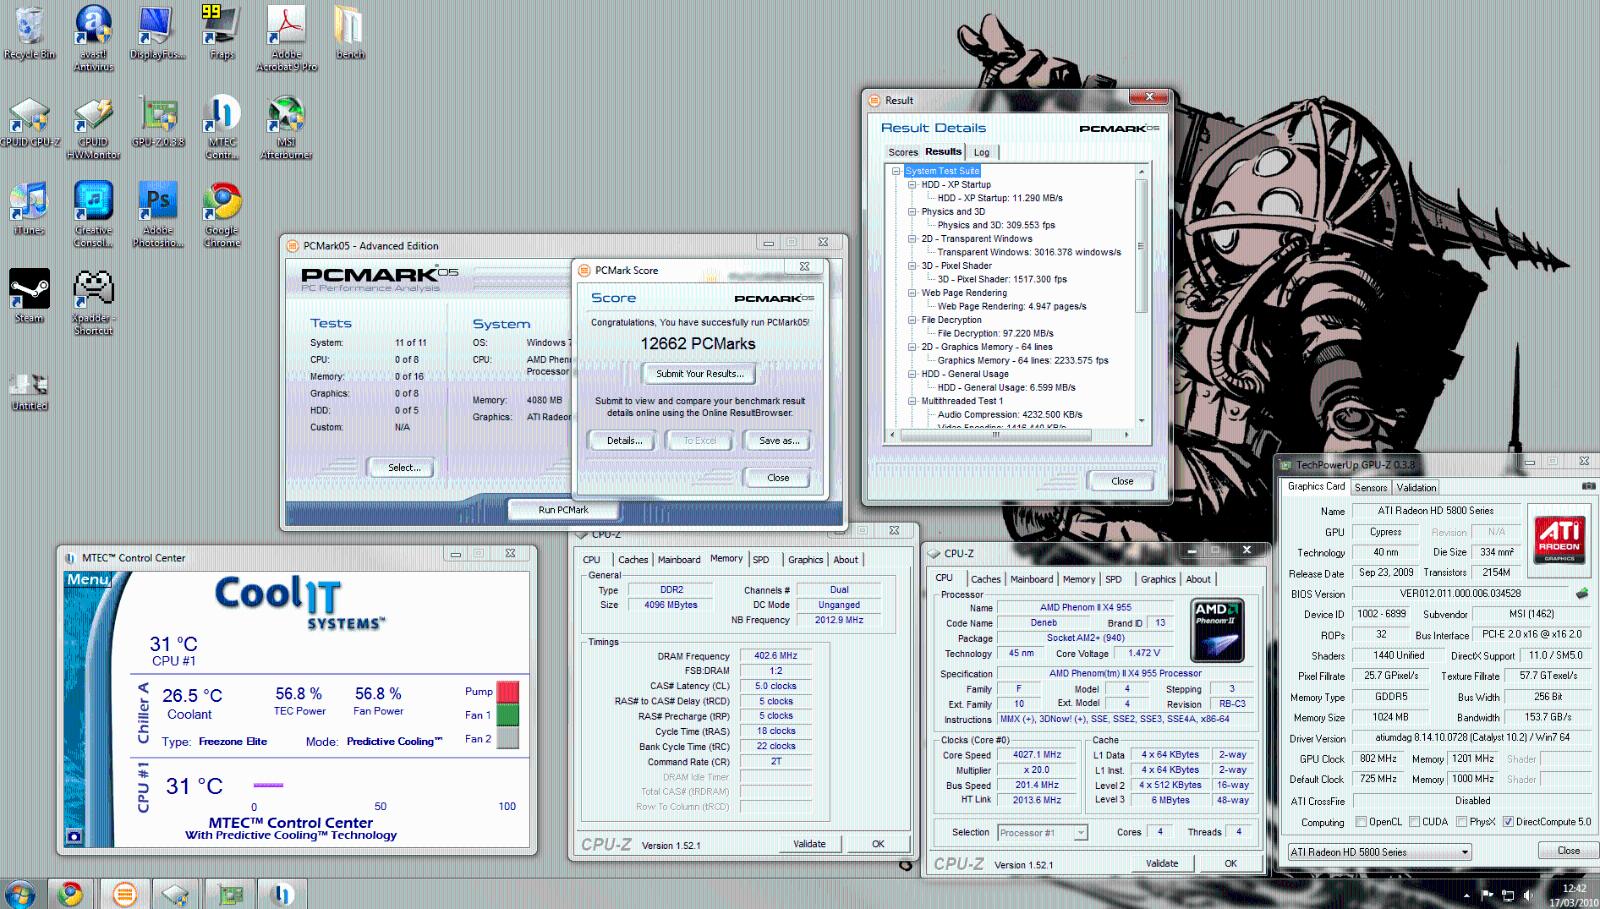Click the Submit Your Results button
Image resolution: width=1600 pixels, height=909 pixels.
click(x=699, y=374)
